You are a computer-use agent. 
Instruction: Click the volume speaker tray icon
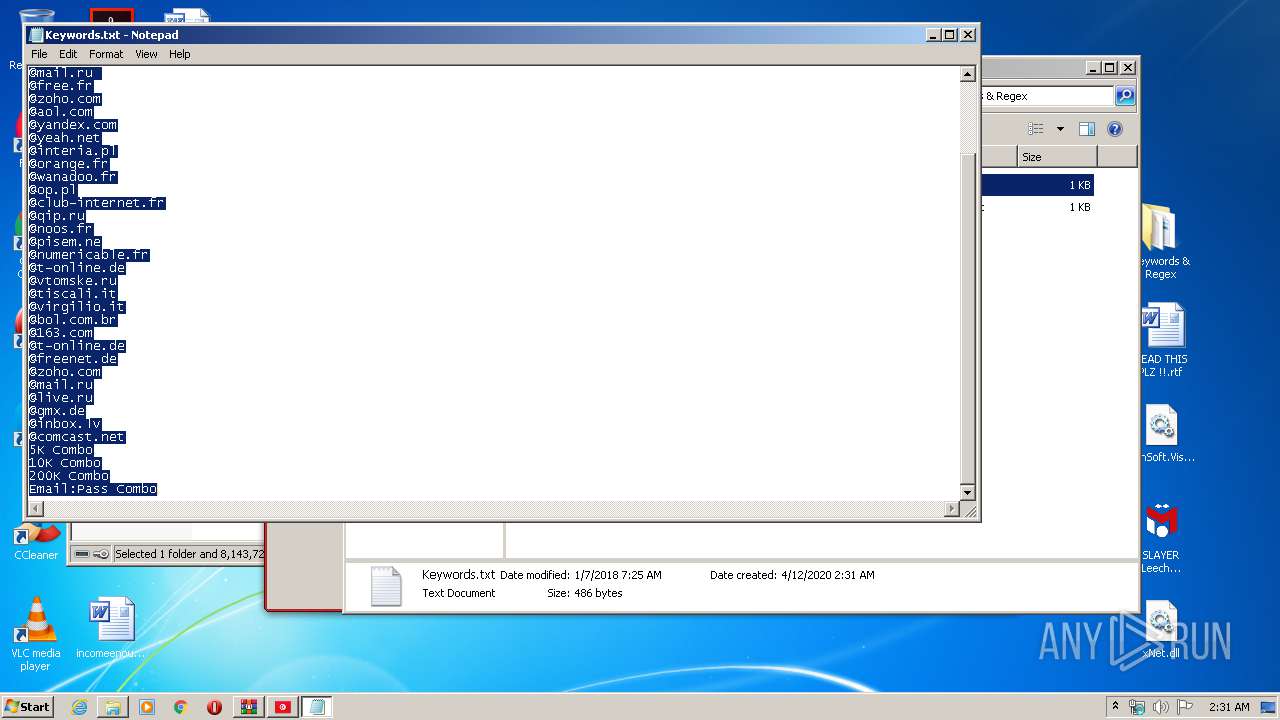pos(1162,707)
